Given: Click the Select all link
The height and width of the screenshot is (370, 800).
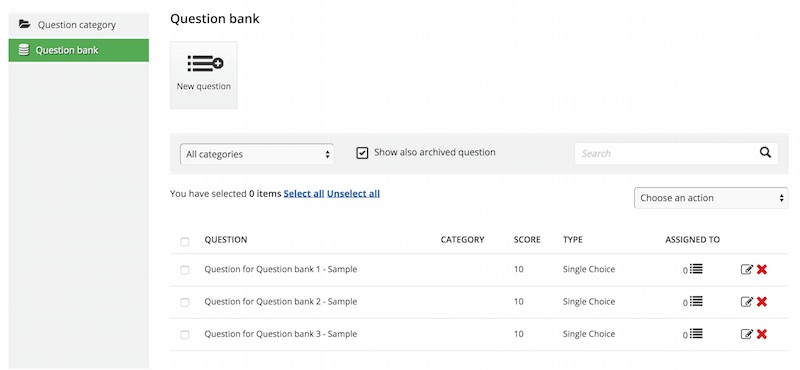Looking at the screenshot, I should point(304,193).
